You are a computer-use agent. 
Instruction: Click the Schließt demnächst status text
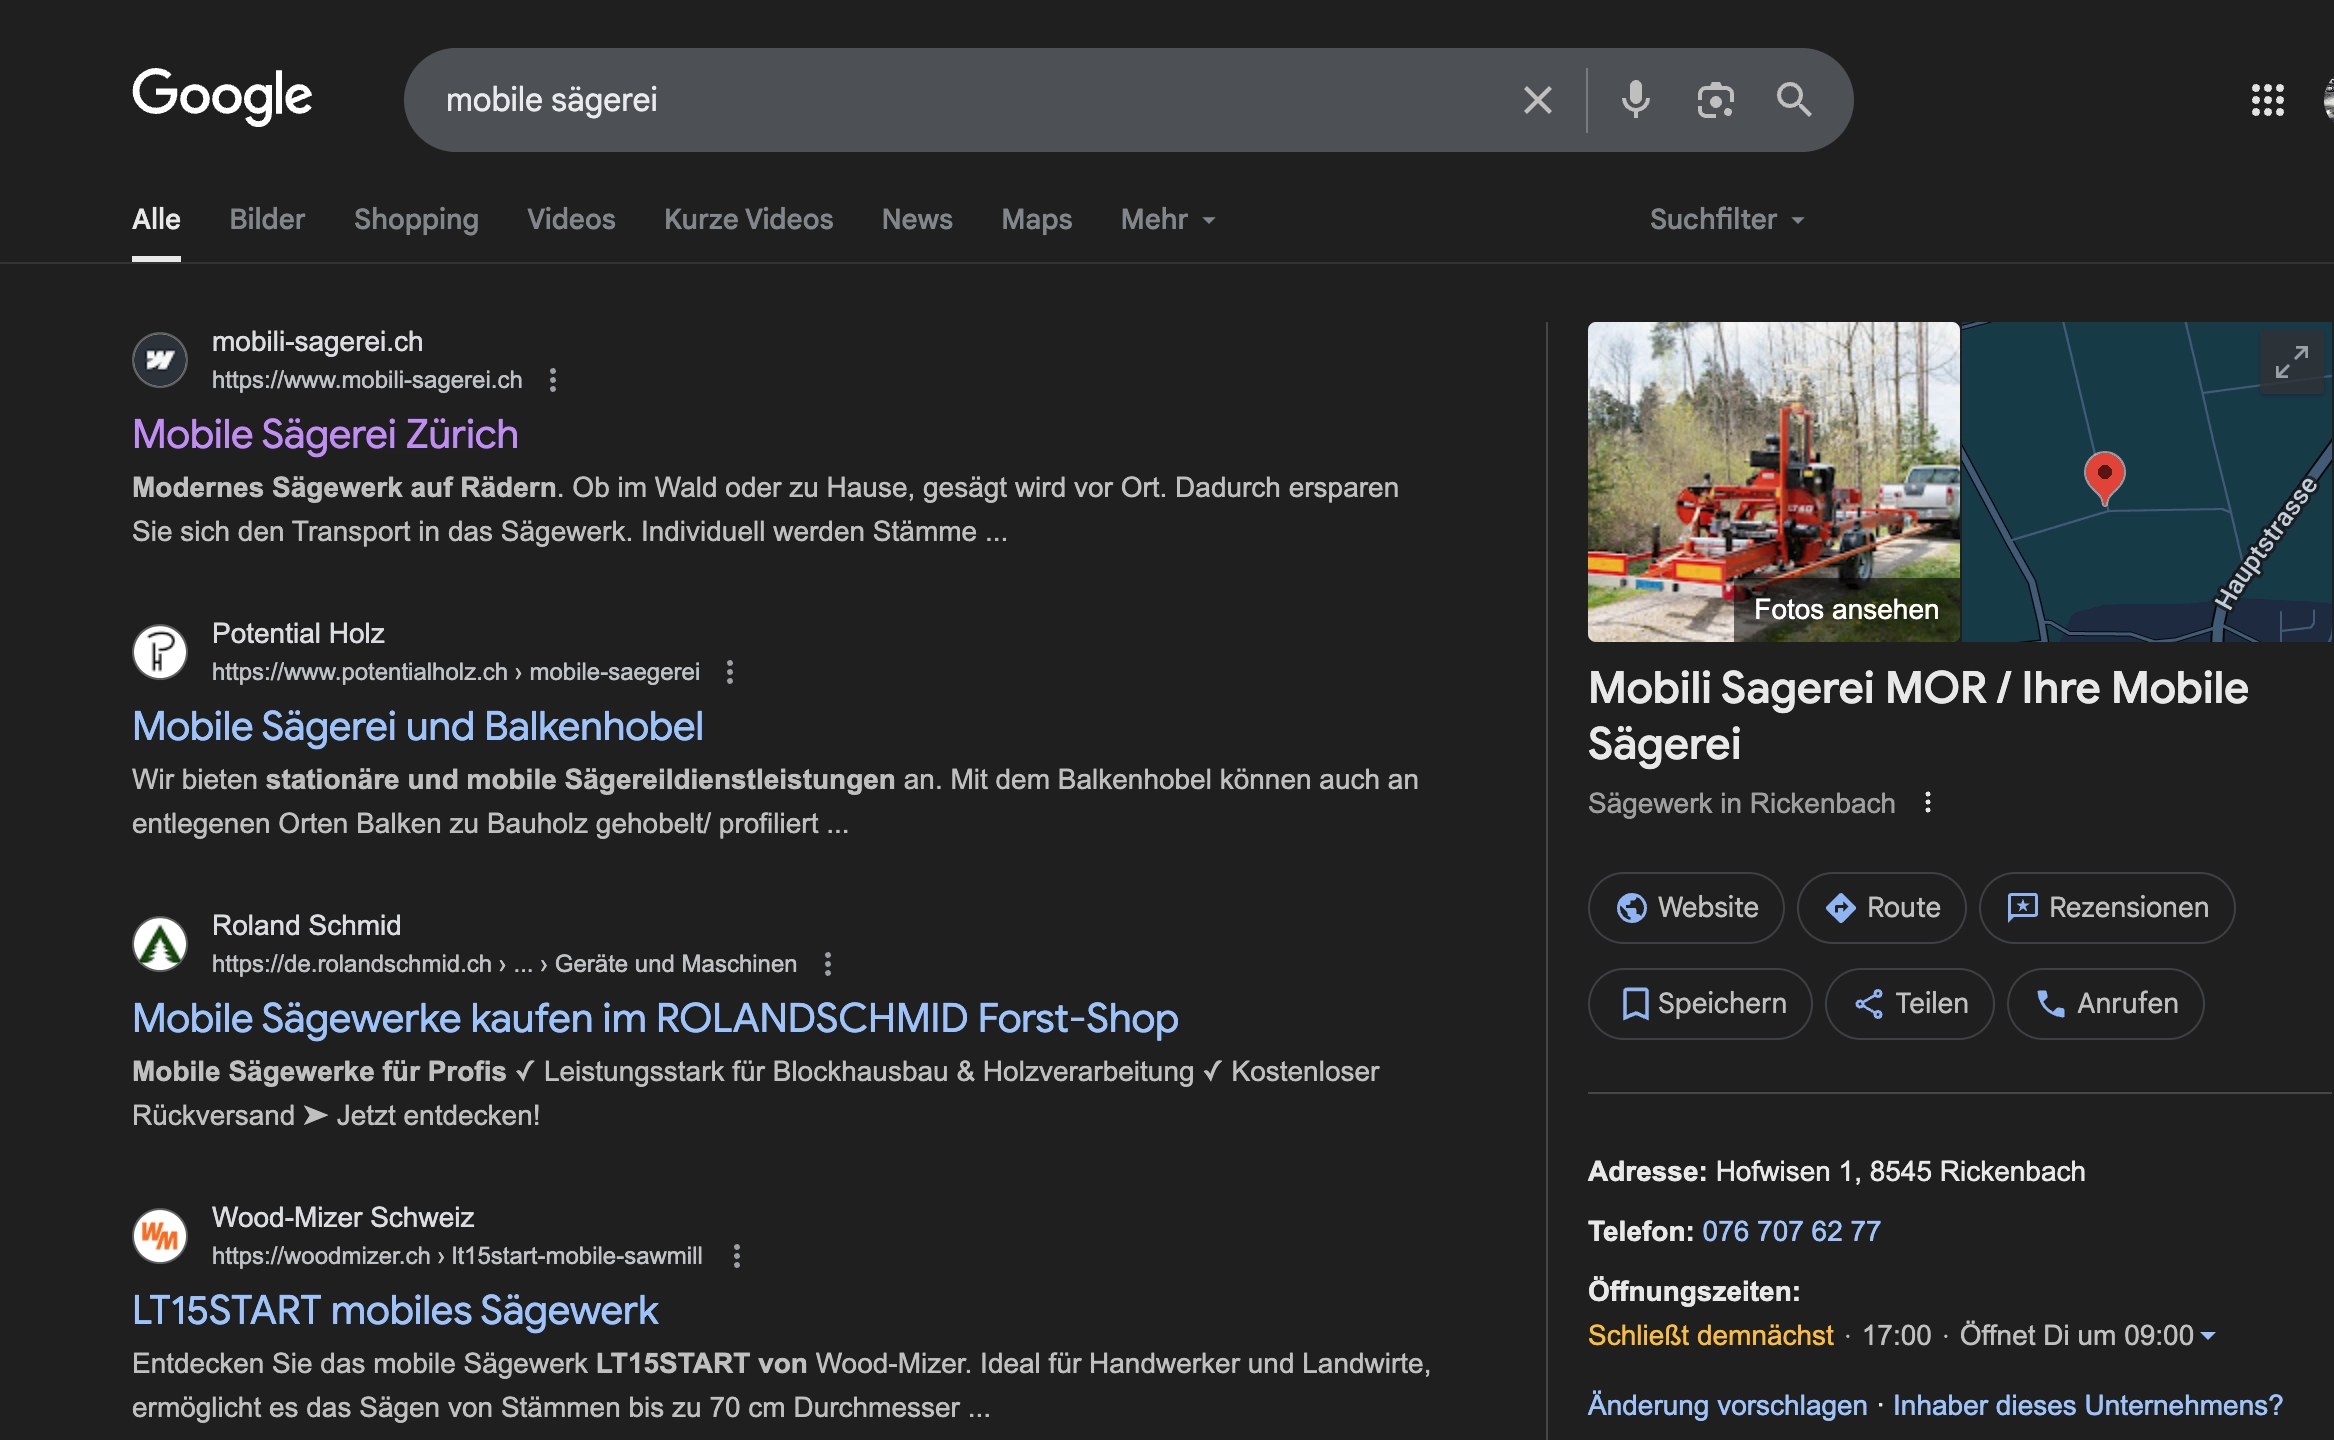[x=1710, y=1335]
